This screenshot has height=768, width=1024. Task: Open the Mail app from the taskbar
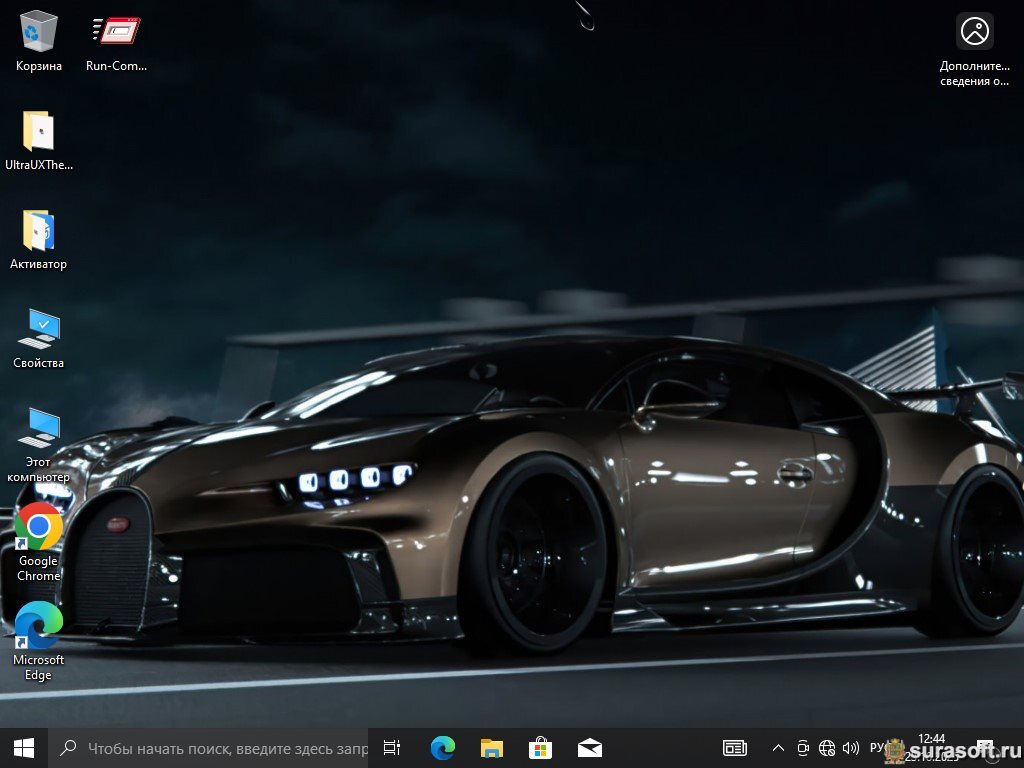click(590, 748)
